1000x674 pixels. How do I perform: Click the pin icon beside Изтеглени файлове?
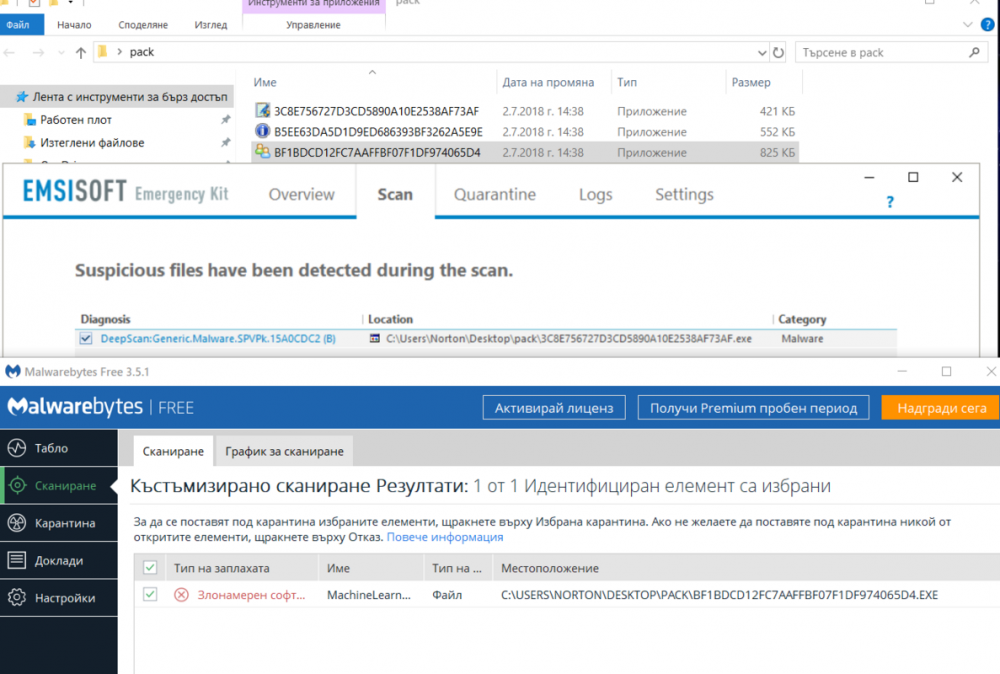click(x=225, y=142)
